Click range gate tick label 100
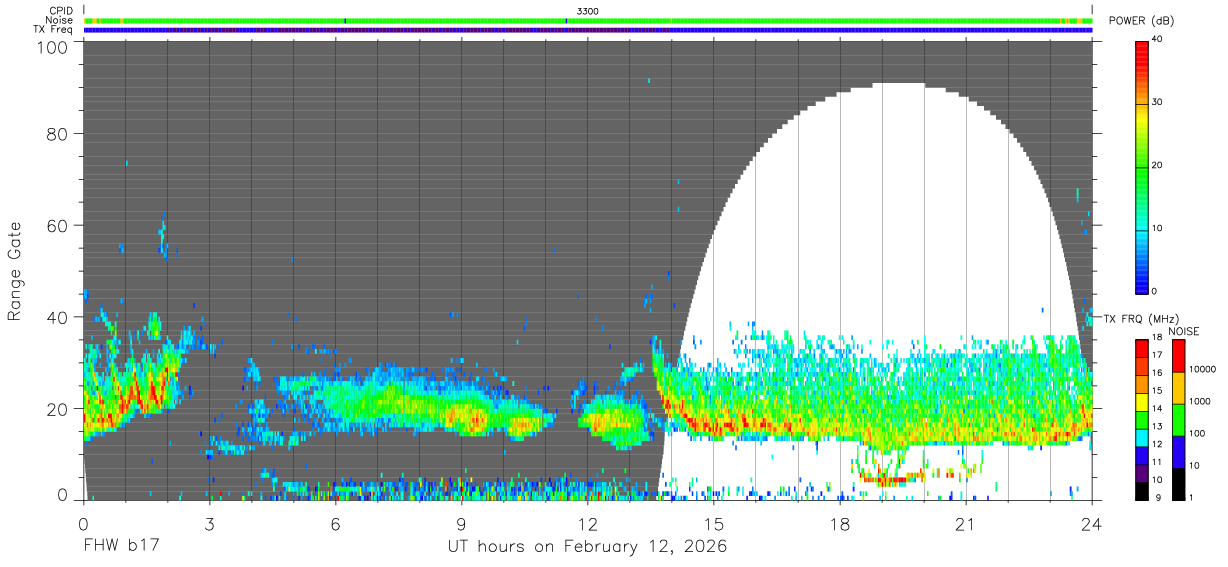 click(53, 47)
